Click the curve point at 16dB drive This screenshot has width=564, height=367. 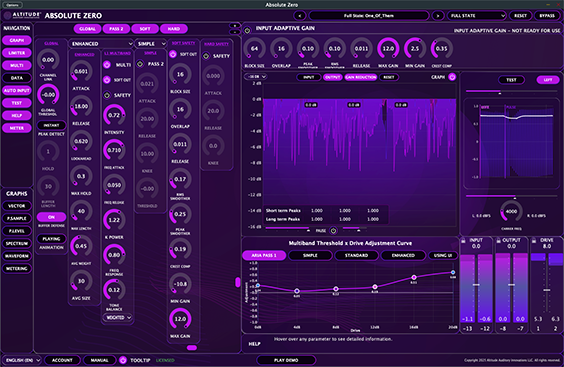[414, 277]
